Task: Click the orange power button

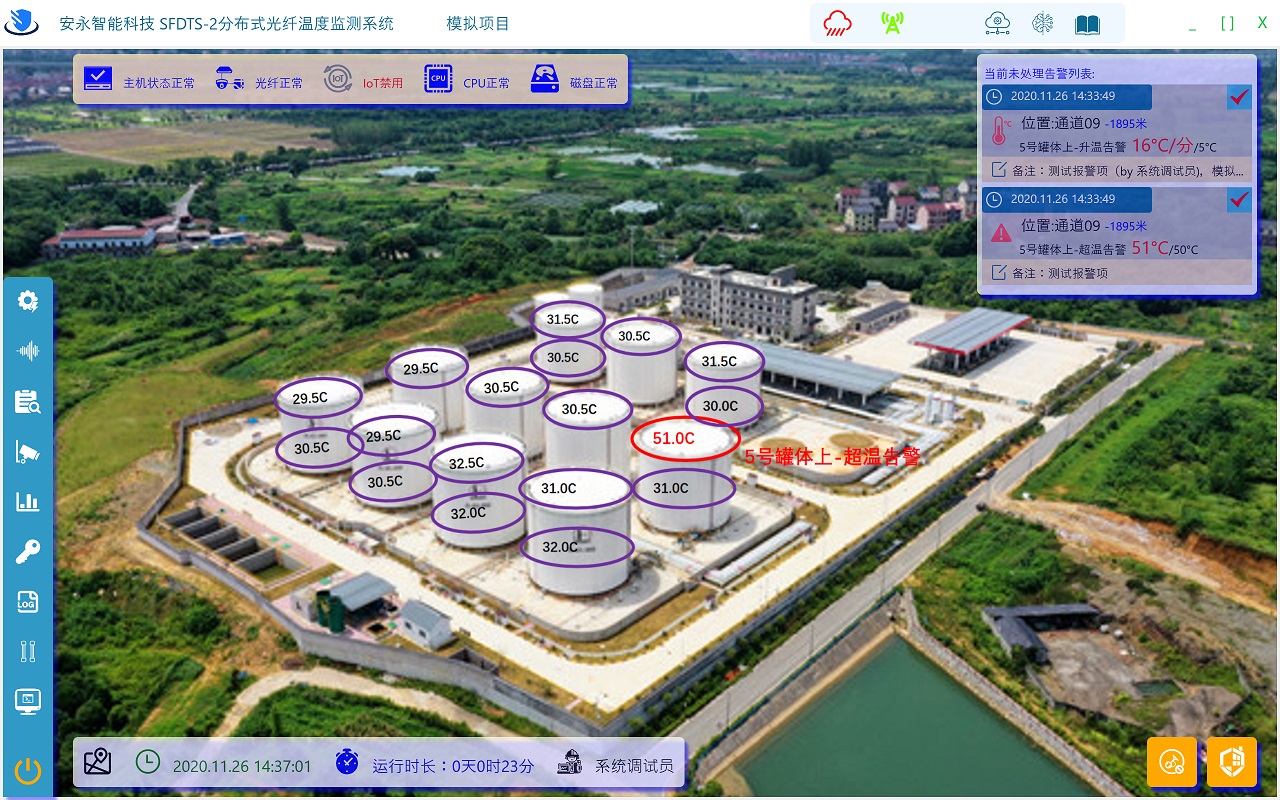Action: [x=27, y=771]
